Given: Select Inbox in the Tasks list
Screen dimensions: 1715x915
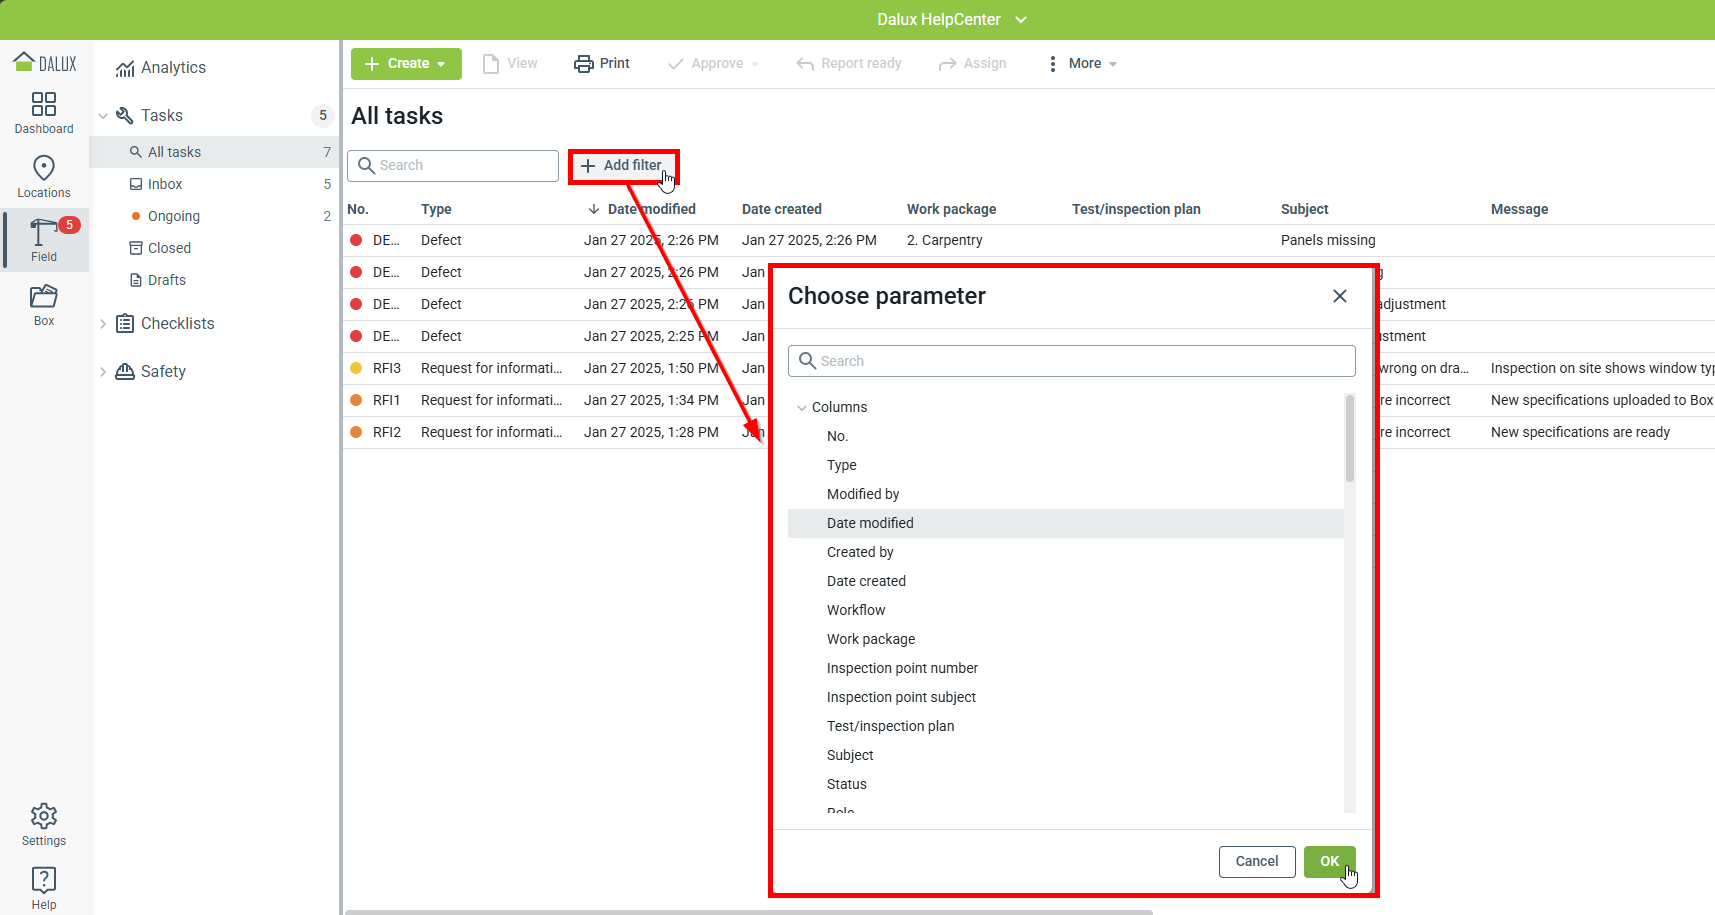Looking at the screenshot, I should [x=165, y=184].
